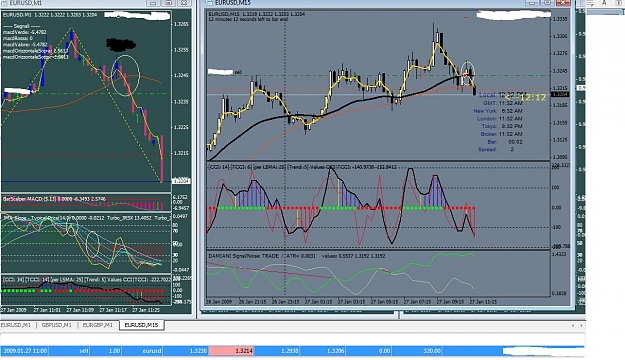Screen dimensions: 625x360
Task: Minimize the EURUSD,M1 chart window
Action: pyautogui.click(x=153, y=3)
